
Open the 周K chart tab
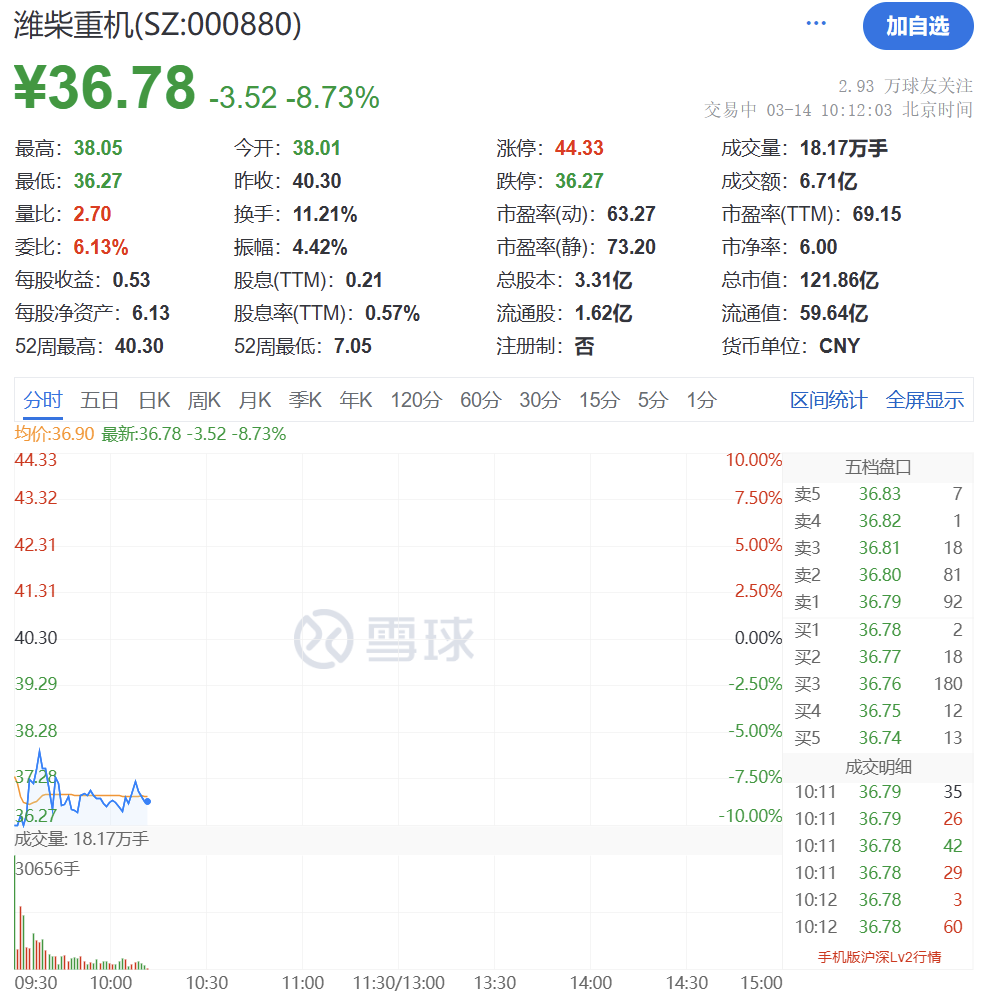click(x=204, y=400)
